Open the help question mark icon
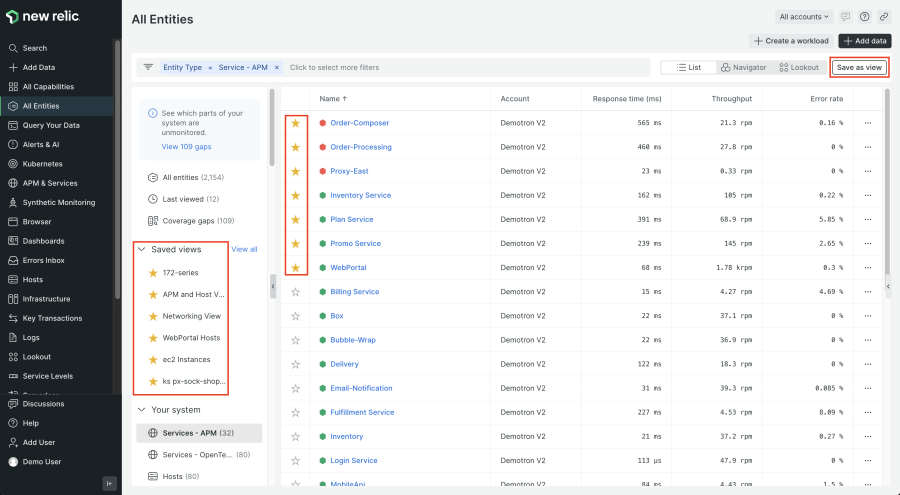The height and width of the screenshot is (495, 900). click(864, 17)
